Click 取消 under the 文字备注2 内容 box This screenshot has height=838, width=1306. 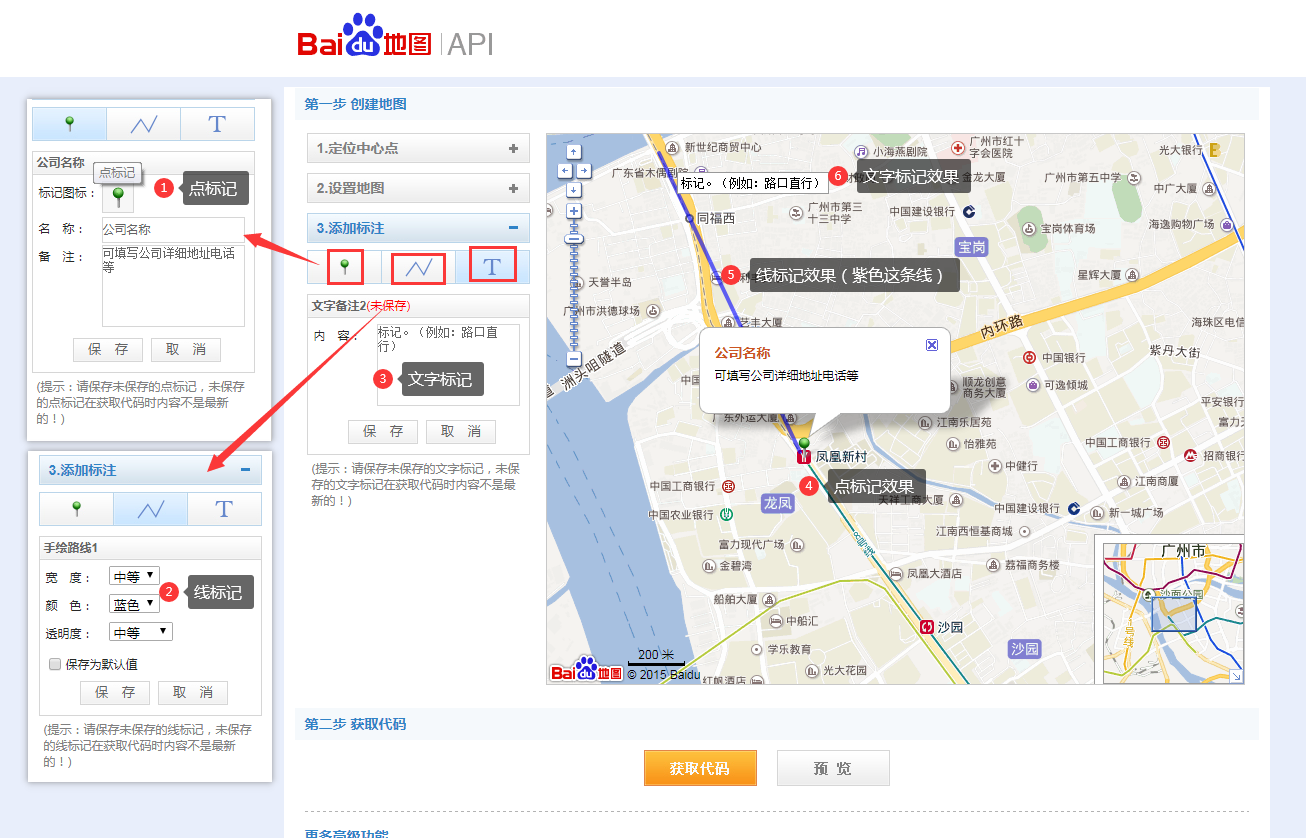tap(461, 432)
